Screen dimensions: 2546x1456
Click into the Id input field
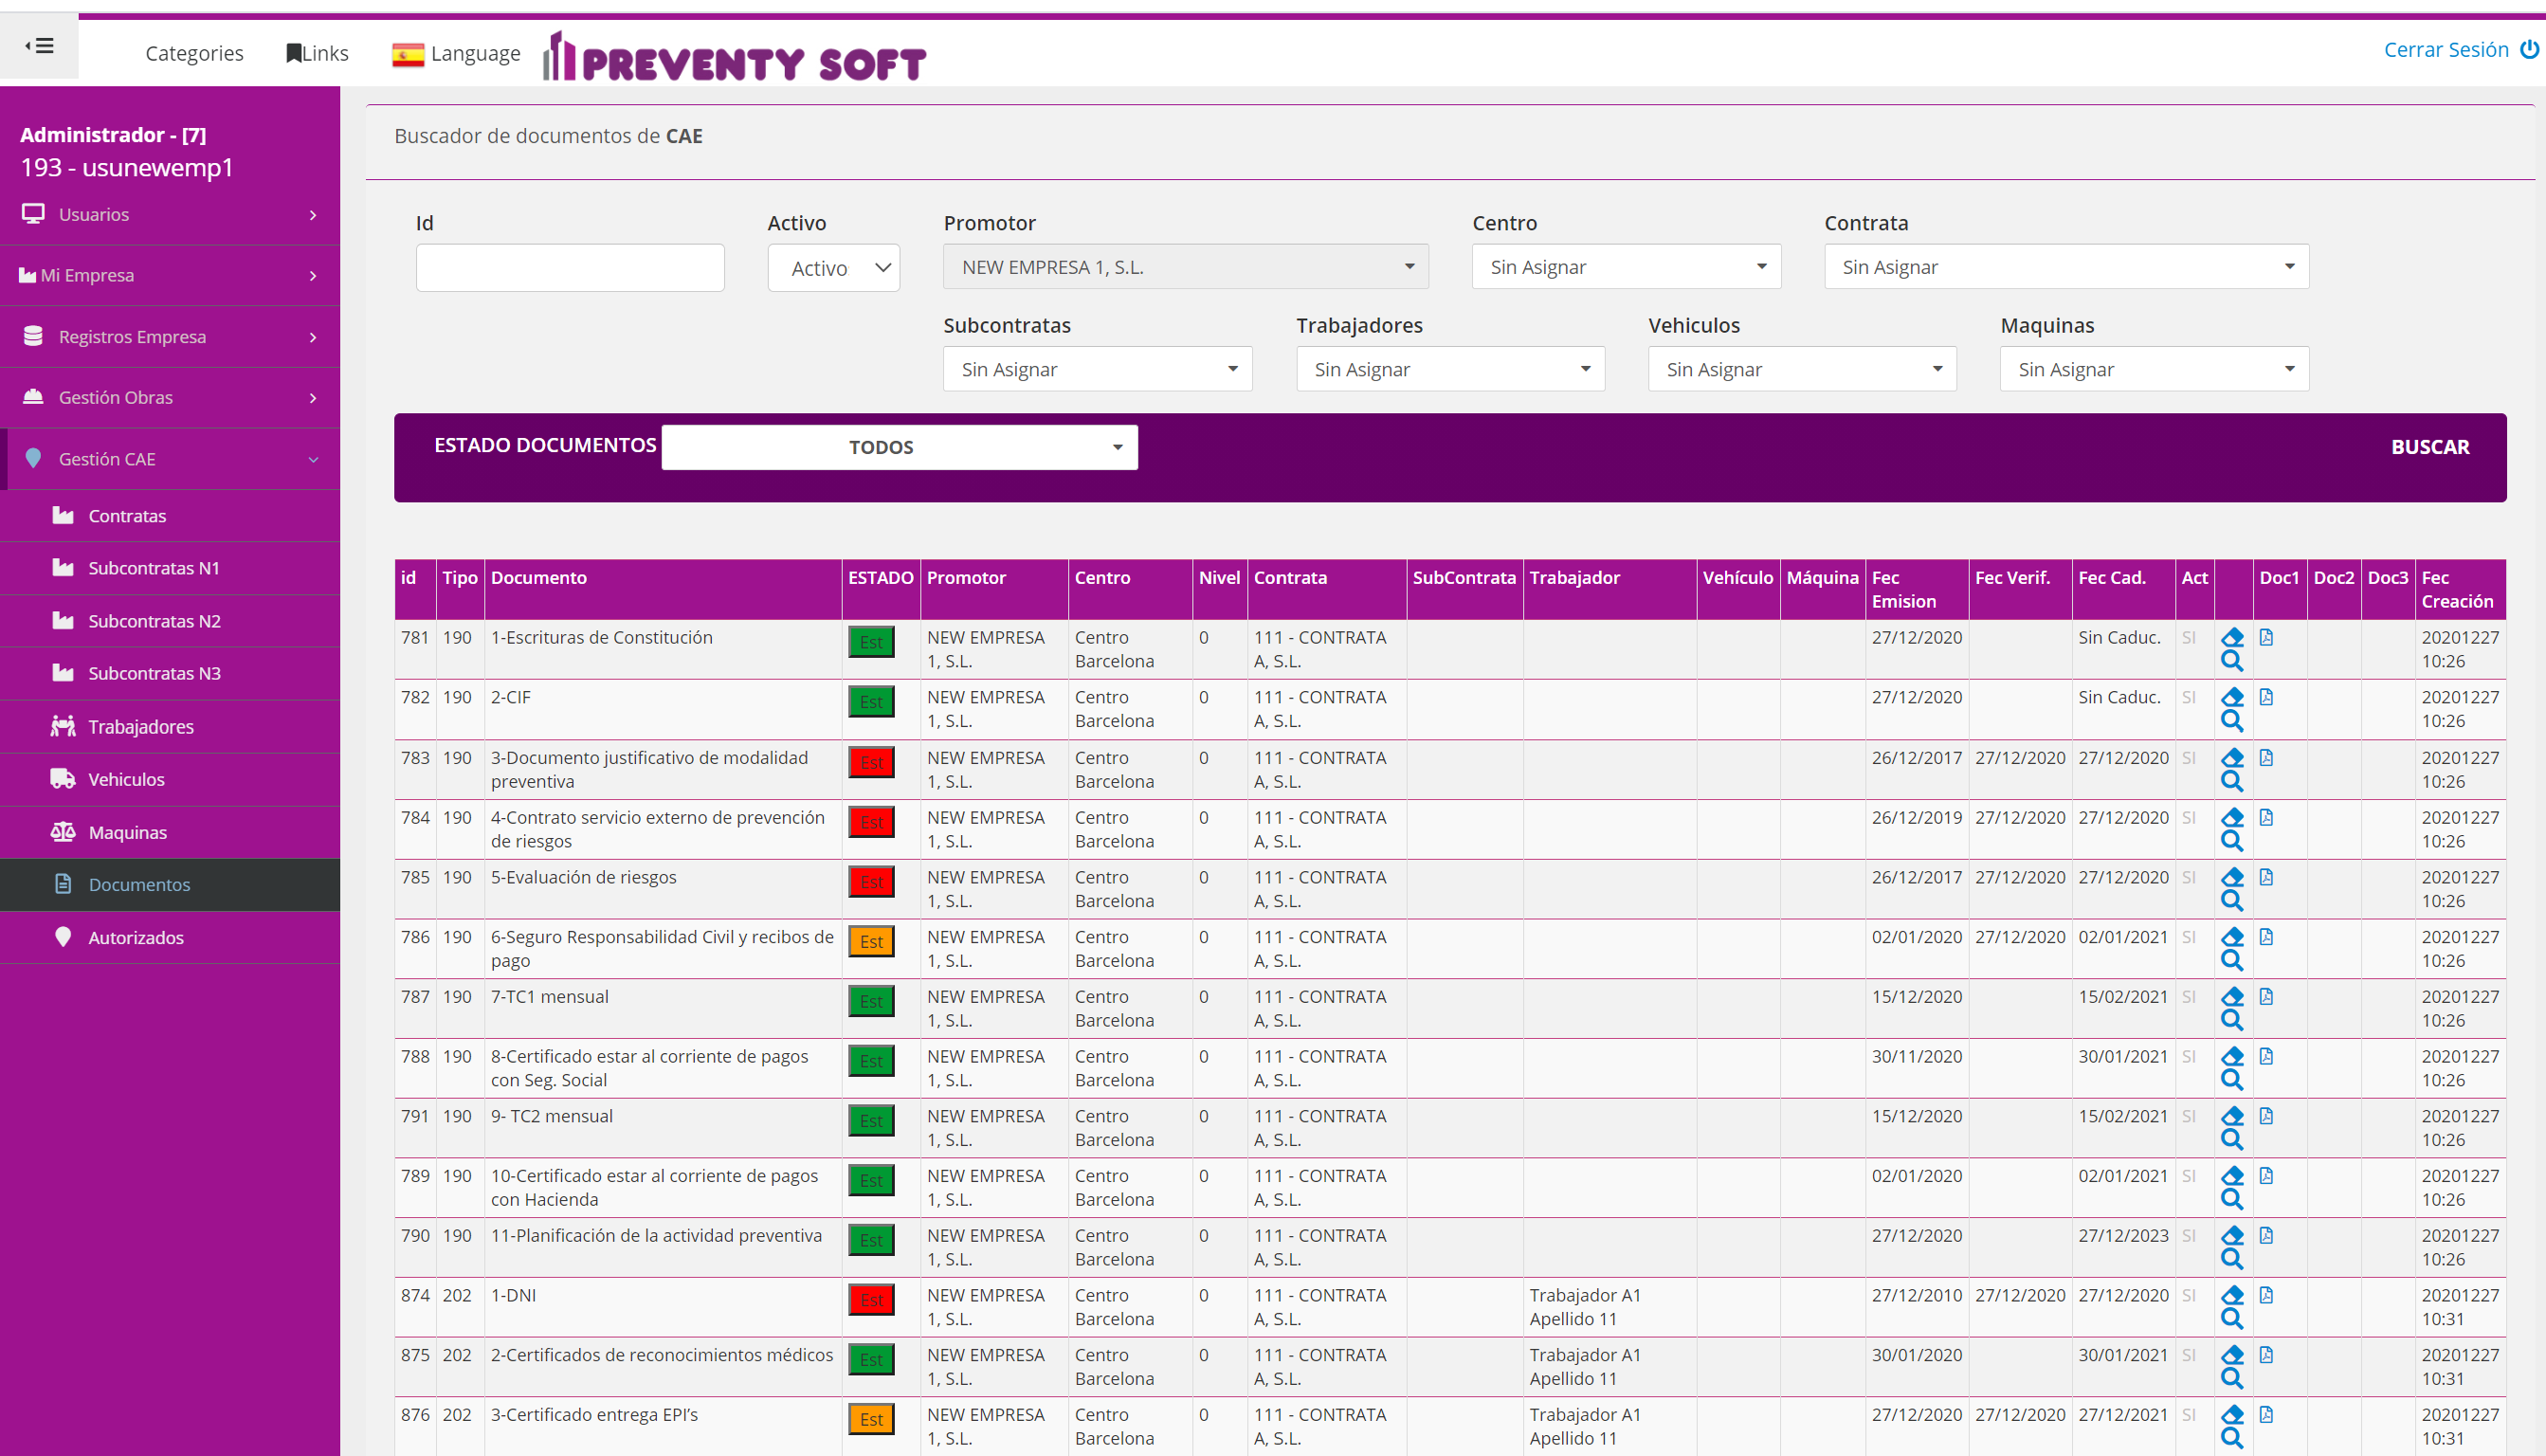[x=569, y=268]
